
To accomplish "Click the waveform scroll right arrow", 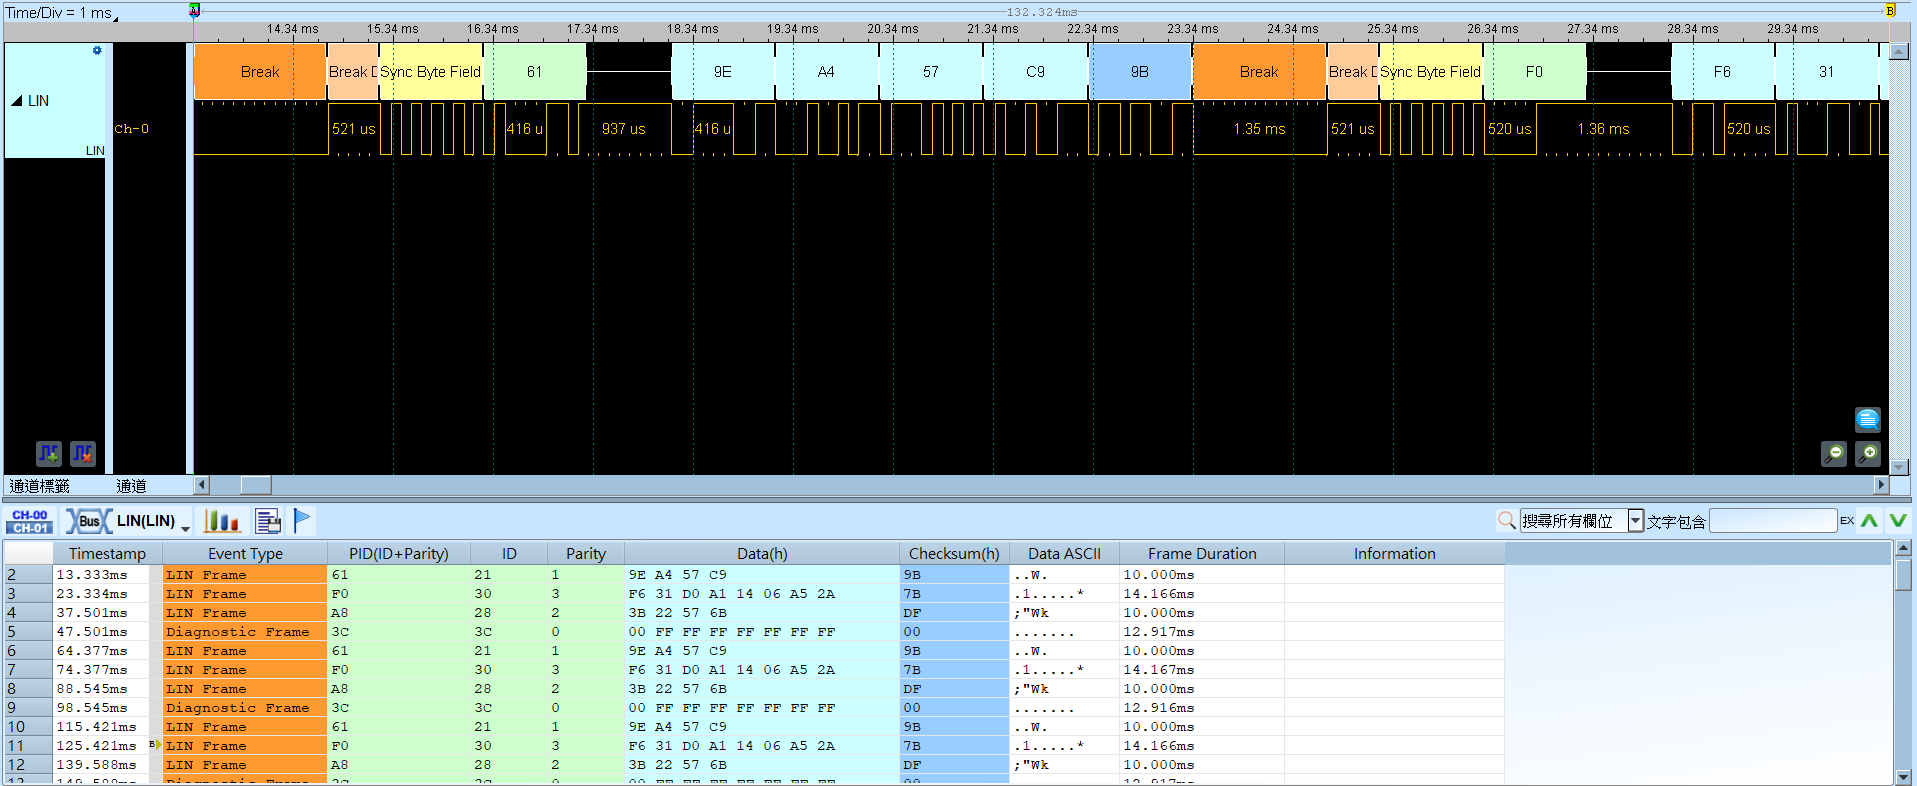I will [1881, 485].
